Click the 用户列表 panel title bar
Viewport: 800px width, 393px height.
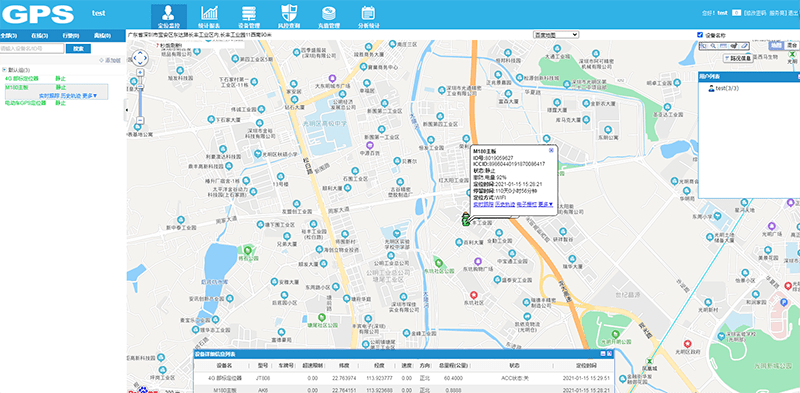(x=748, y=76)
